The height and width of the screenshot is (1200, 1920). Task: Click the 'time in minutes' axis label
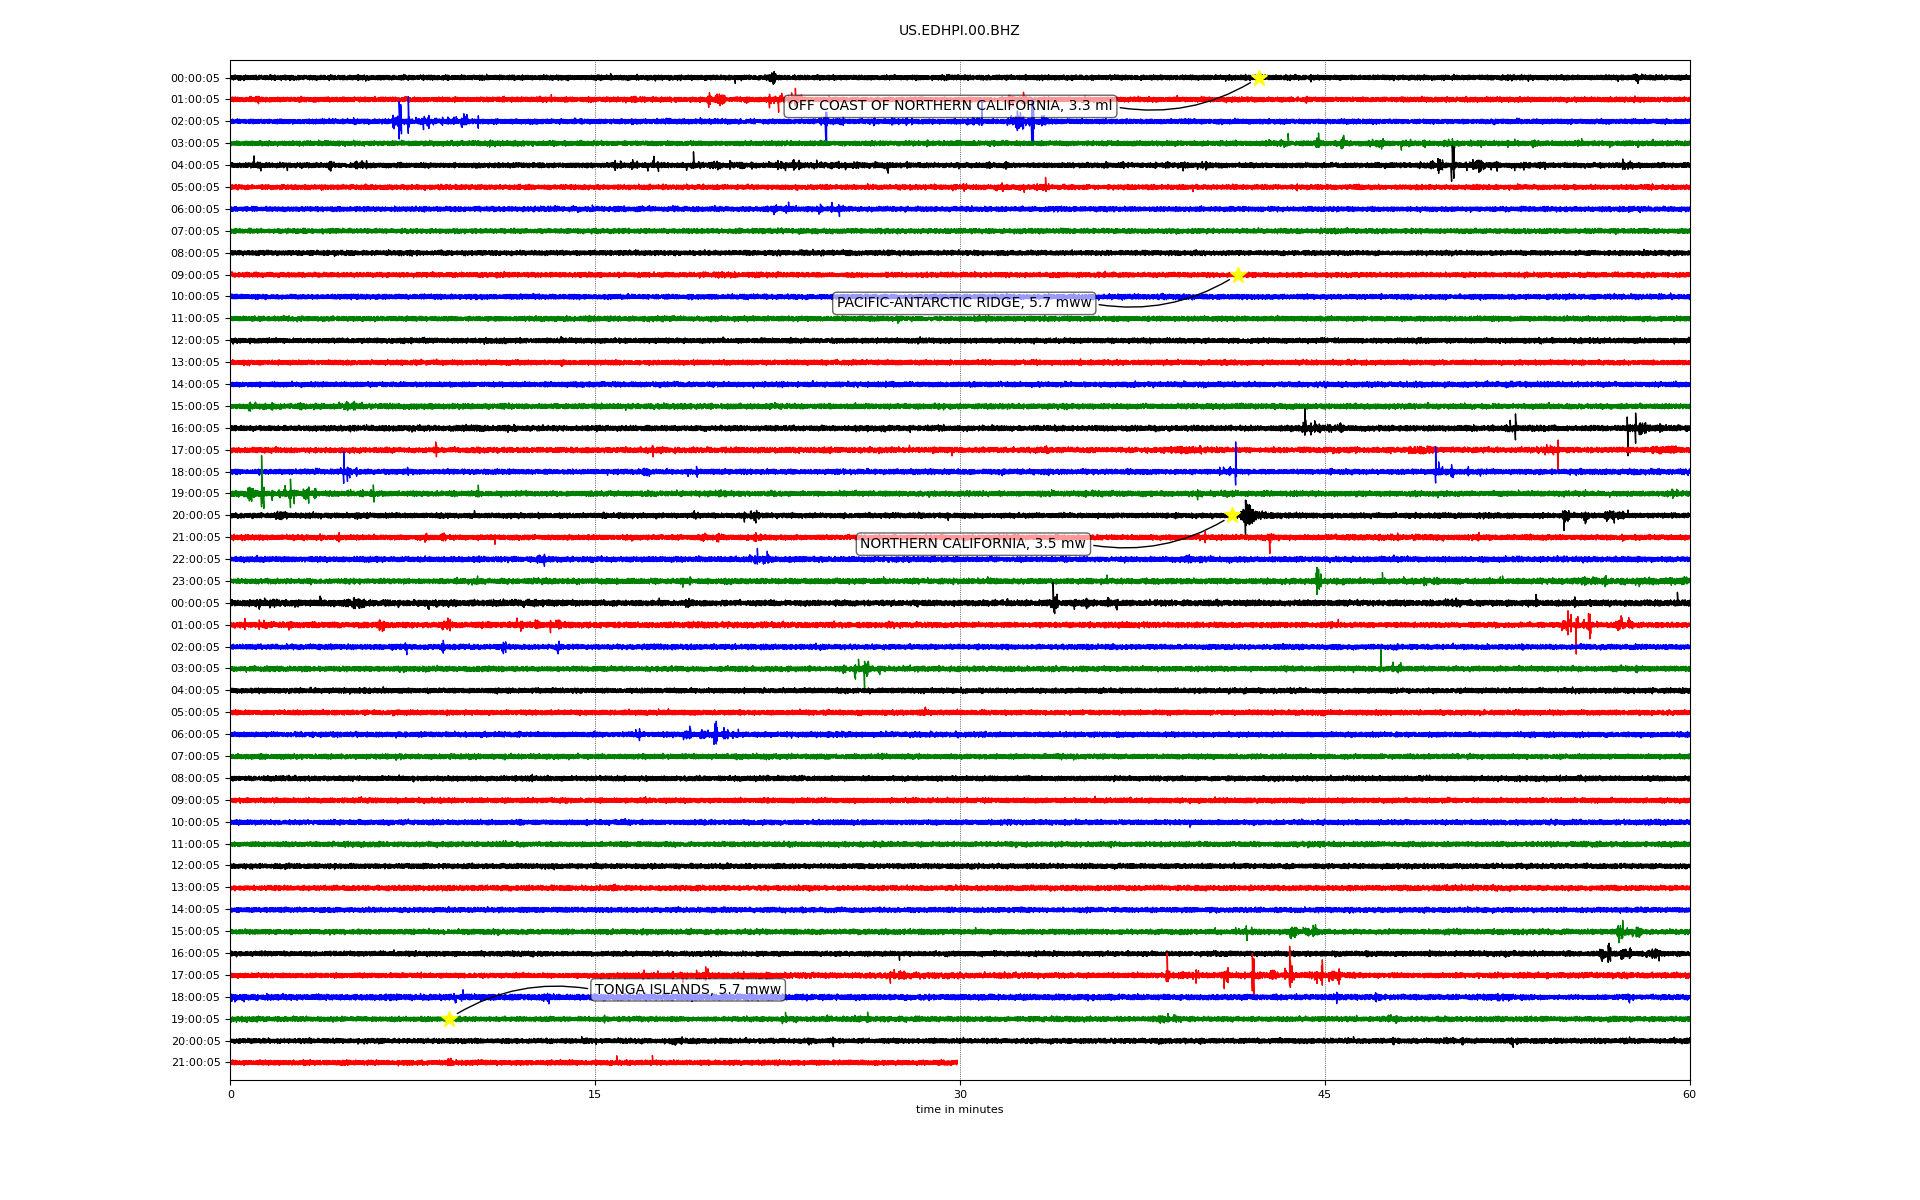point(958,1109)
